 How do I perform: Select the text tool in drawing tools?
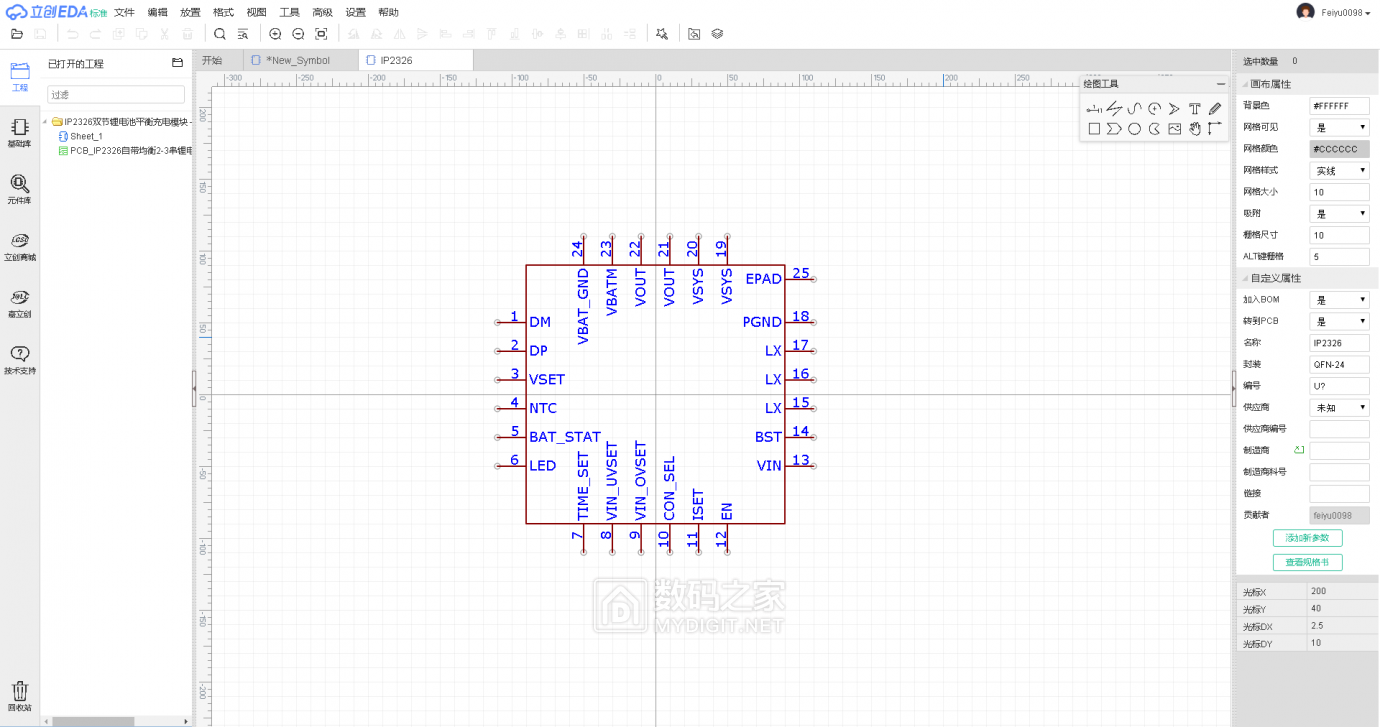point(1194,108)
